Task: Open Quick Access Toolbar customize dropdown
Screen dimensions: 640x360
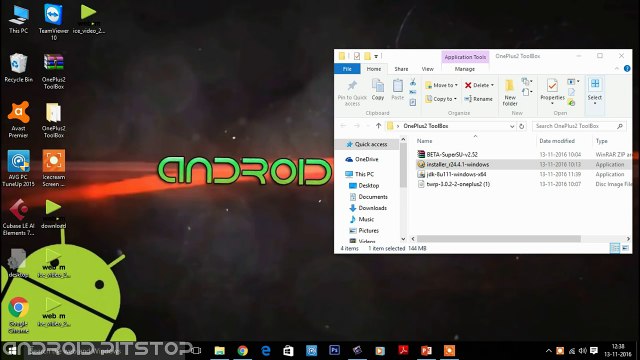Action: (376, 56)
